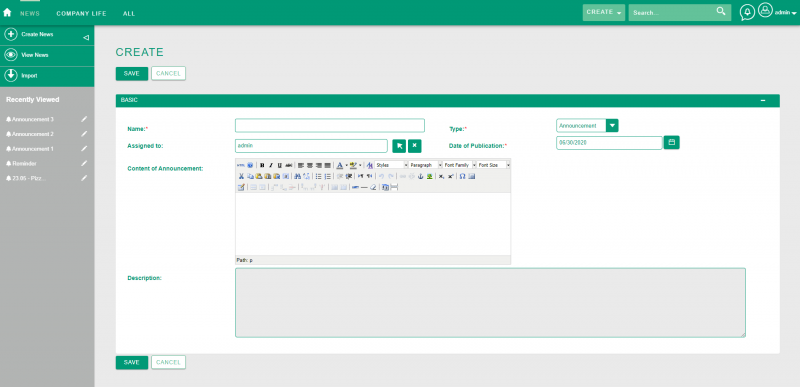800x387 pixels.
Task: Apply subscript formatting in editor
Action: 441,176
